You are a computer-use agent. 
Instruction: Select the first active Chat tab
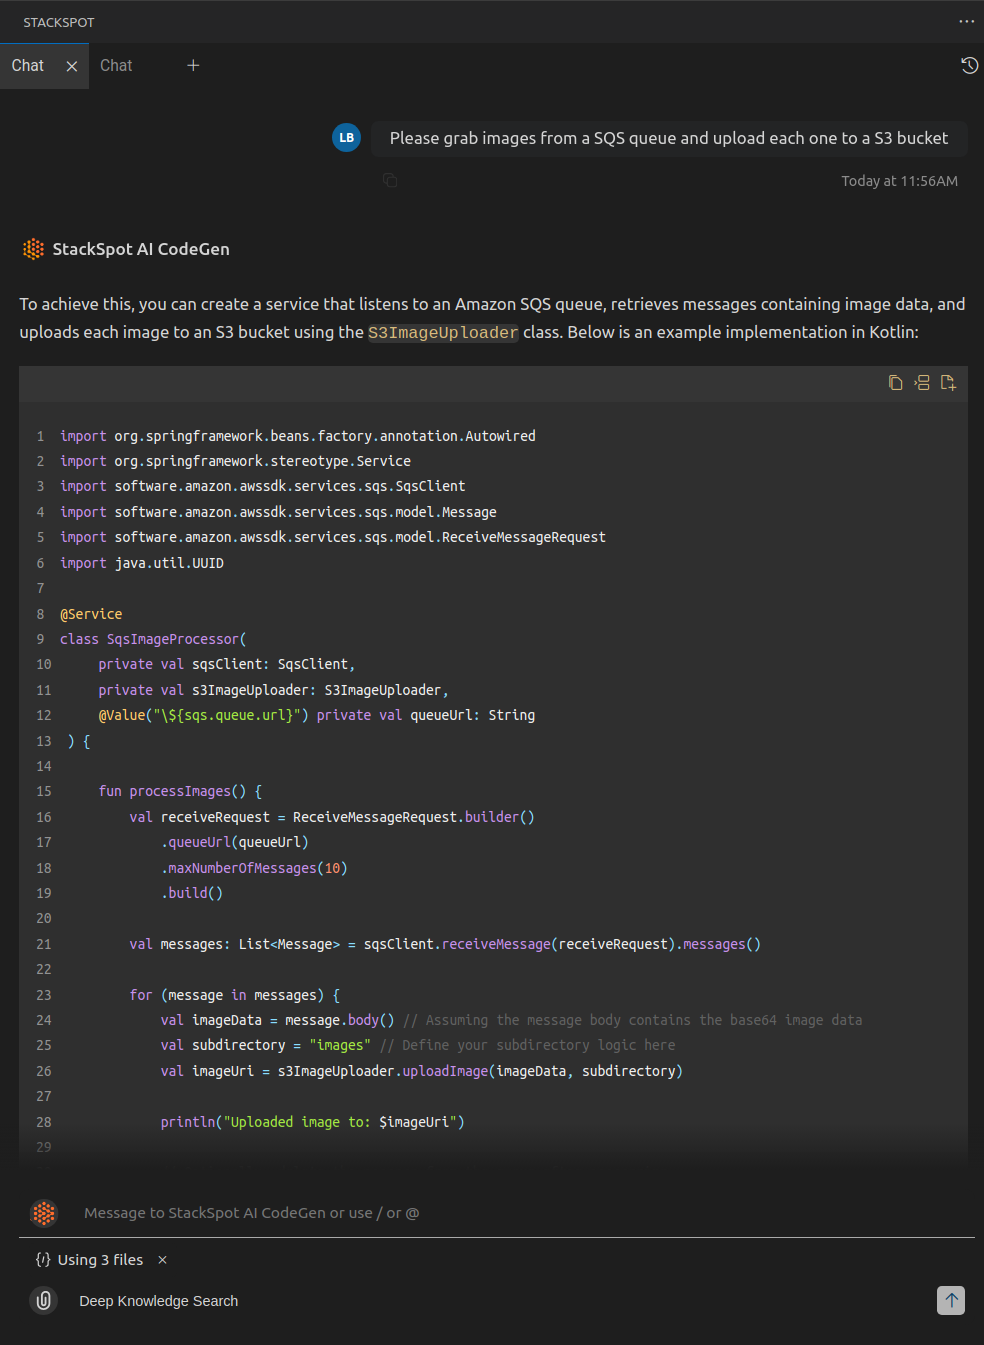pyautogui.click(x=28, y=66)
